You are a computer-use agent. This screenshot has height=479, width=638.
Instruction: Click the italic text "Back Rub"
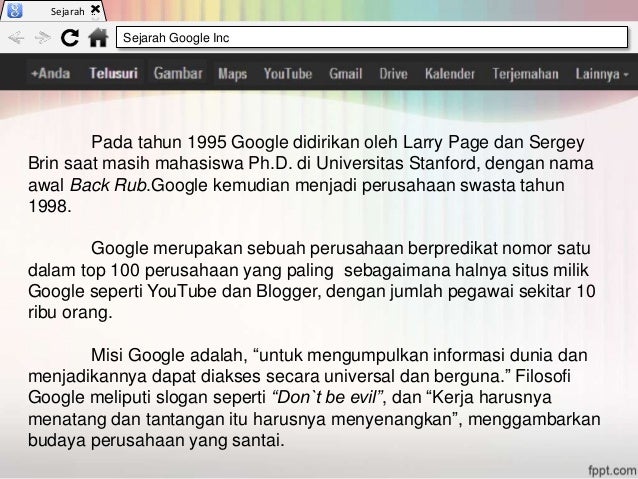click(109, 185)
